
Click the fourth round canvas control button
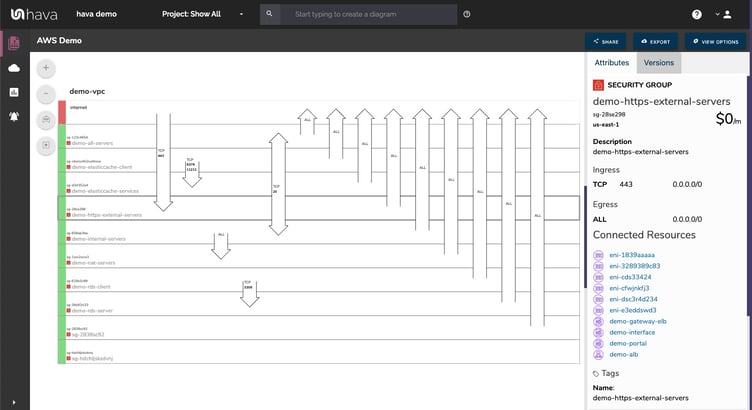pyautogui.click(x=46, y=145)
